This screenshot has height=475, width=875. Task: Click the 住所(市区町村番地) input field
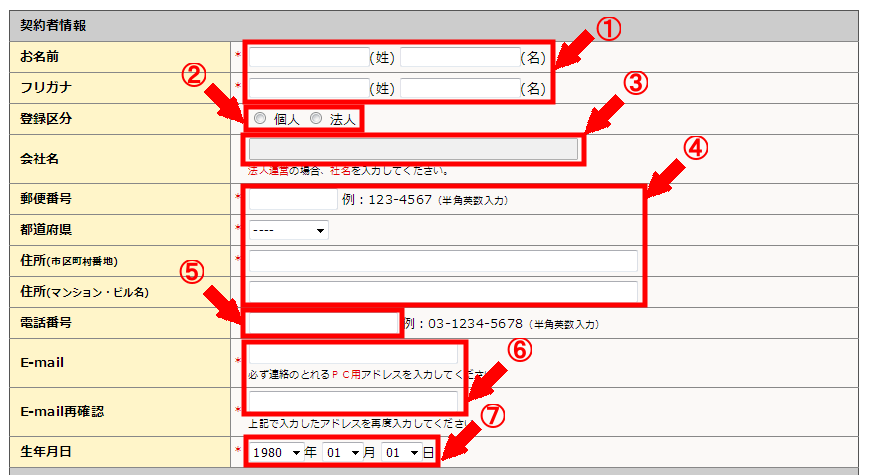click(x=443, y=261)
